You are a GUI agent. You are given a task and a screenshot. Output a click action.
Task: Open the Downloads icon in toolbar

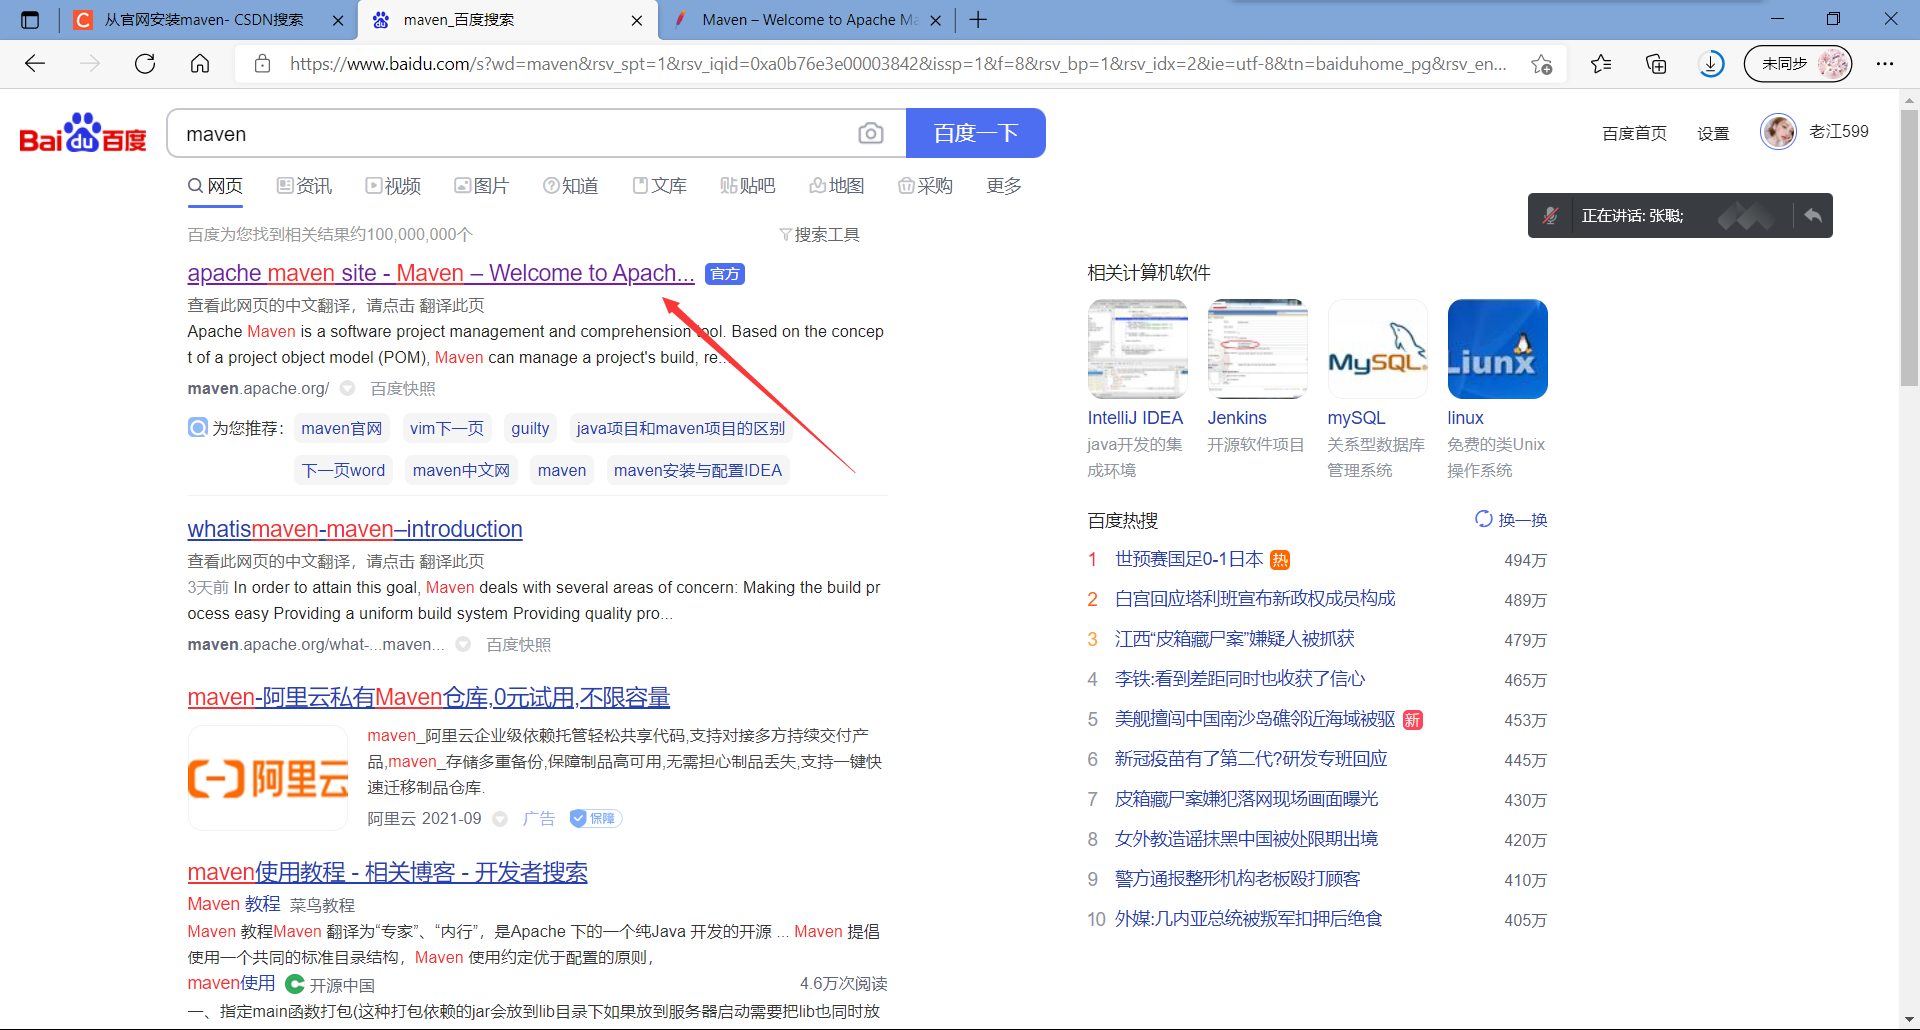(1711, 64)
